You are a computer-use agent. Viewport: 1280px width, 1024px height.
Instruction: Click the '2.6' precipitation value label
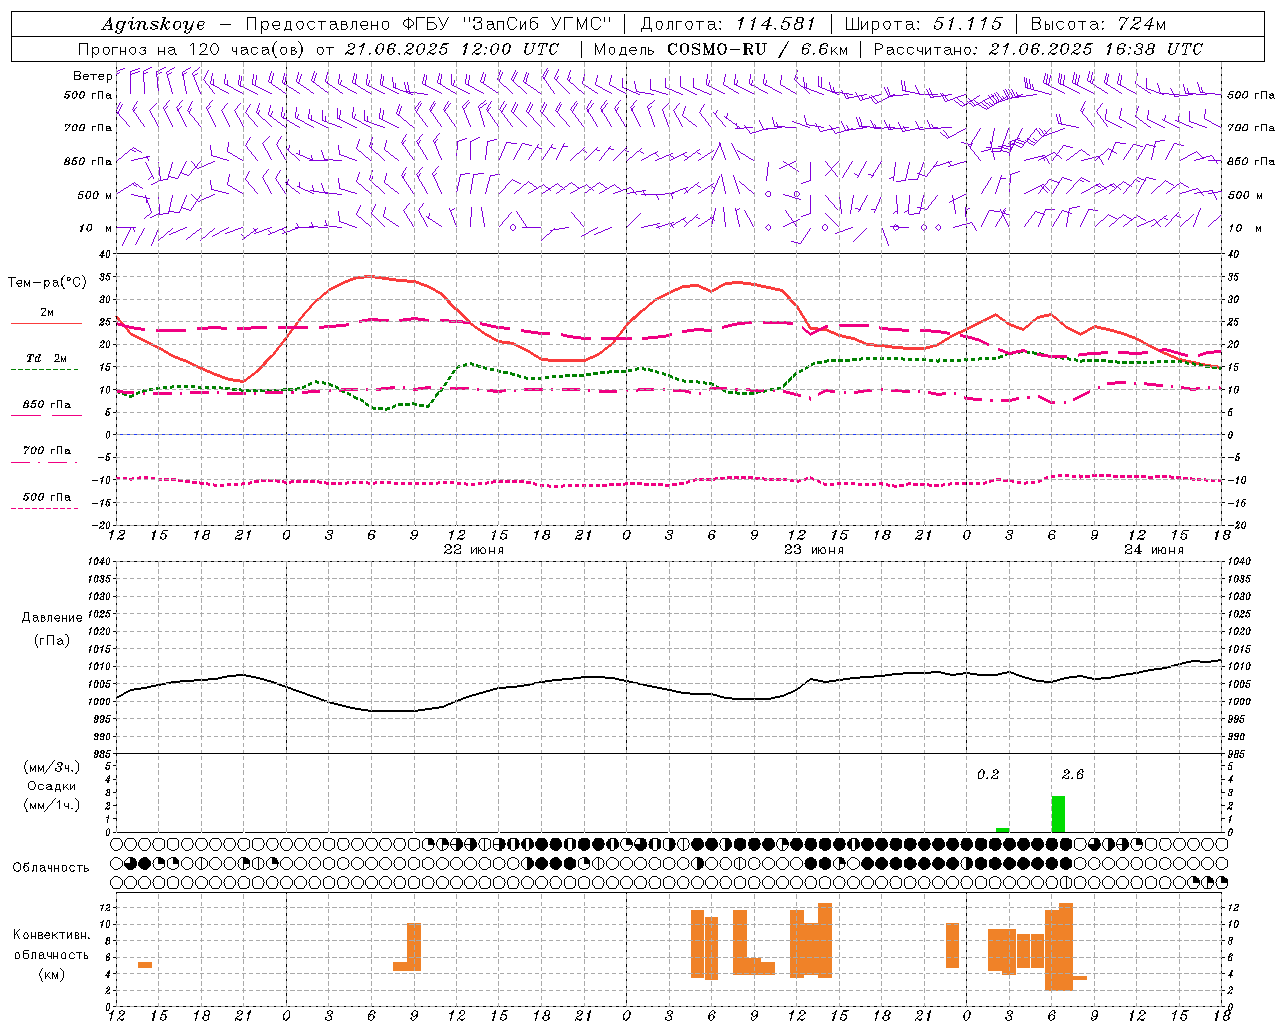1073,774
